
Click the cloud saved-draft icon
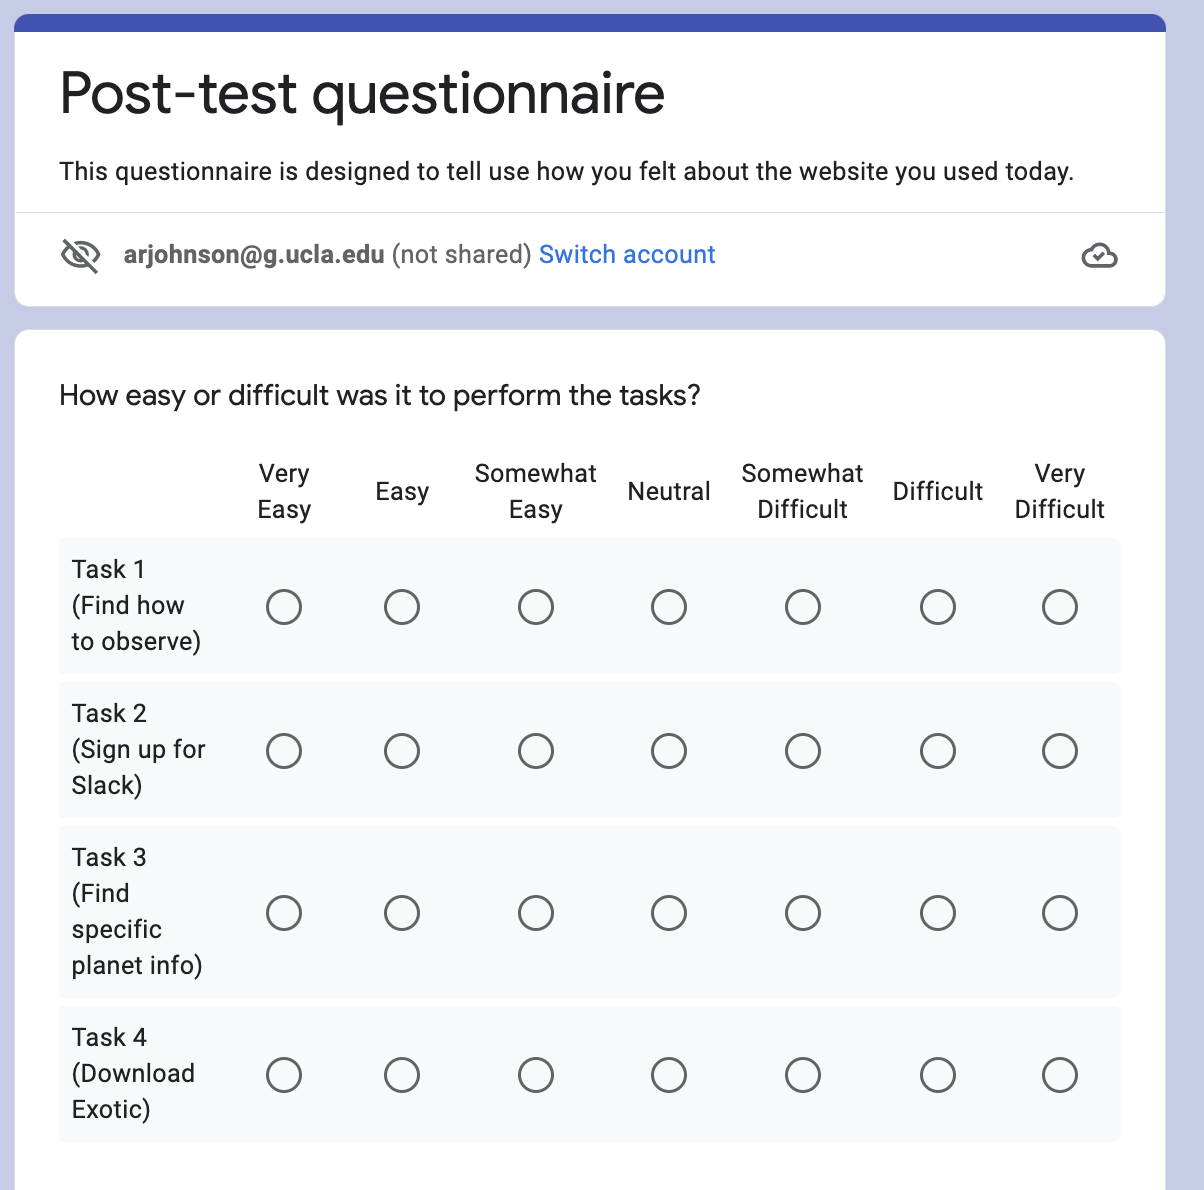coord(1099,256)
